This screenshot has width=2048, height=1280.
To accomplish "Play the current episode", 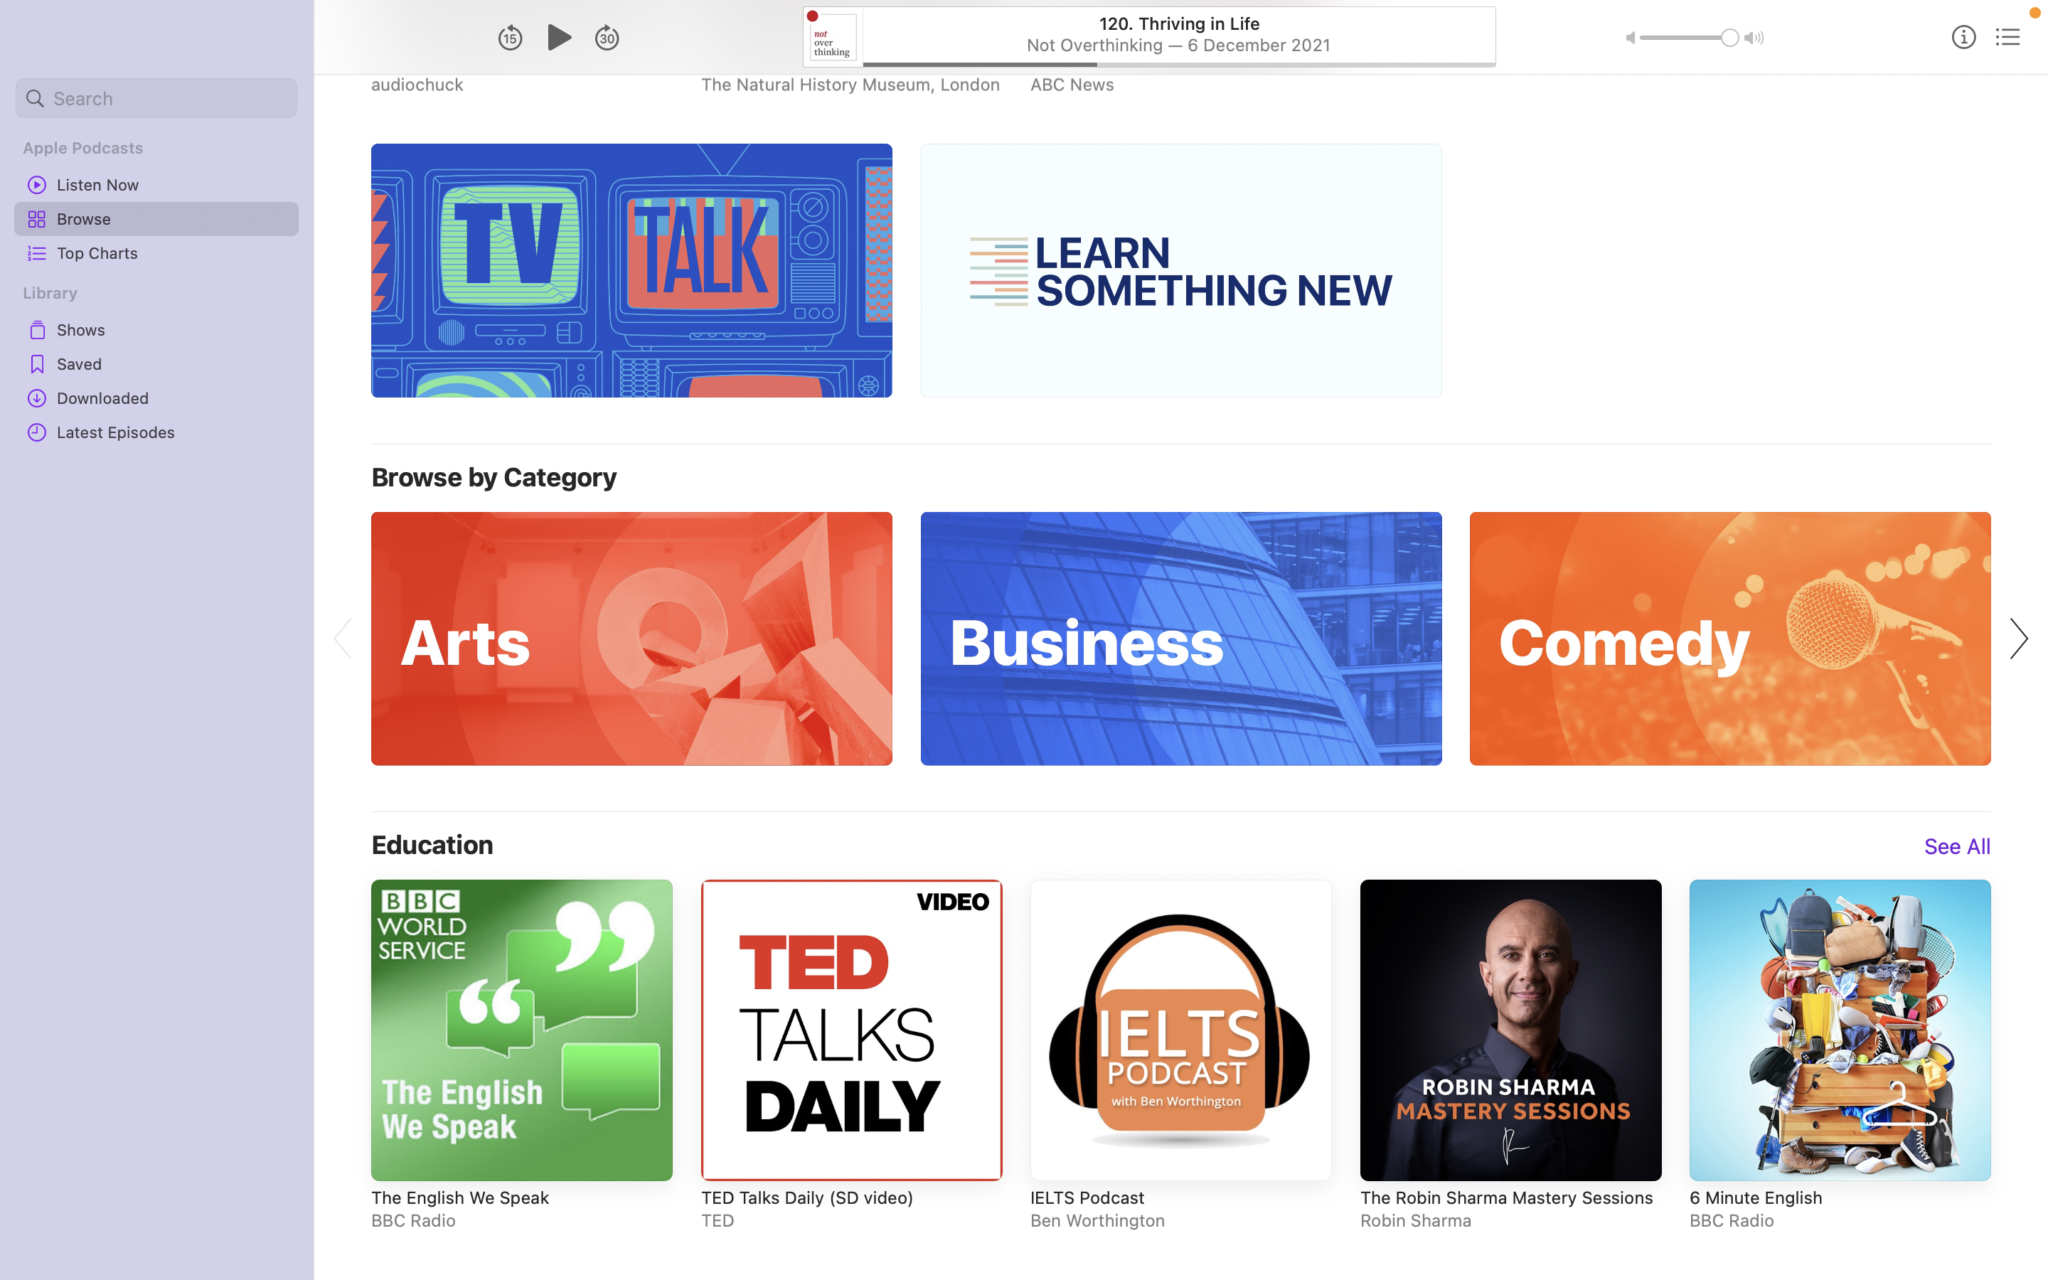I will (559, 38).
